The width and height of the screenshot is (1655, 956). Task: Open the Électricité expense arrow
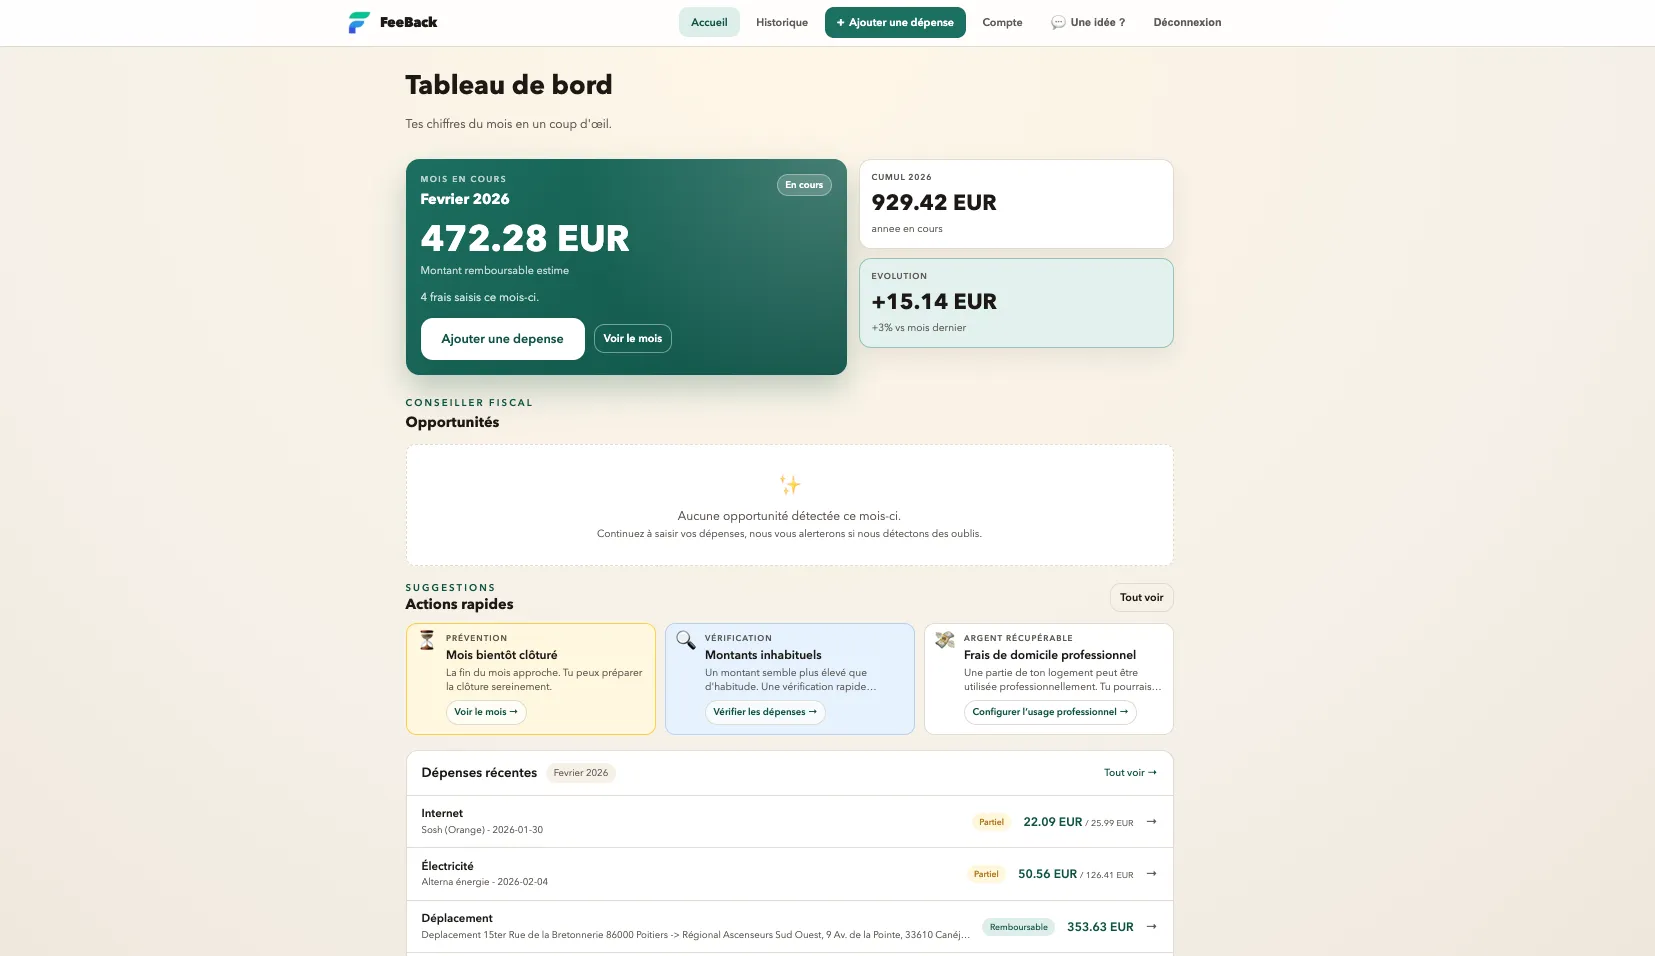pyautogui.click(x=1151, y=874)
